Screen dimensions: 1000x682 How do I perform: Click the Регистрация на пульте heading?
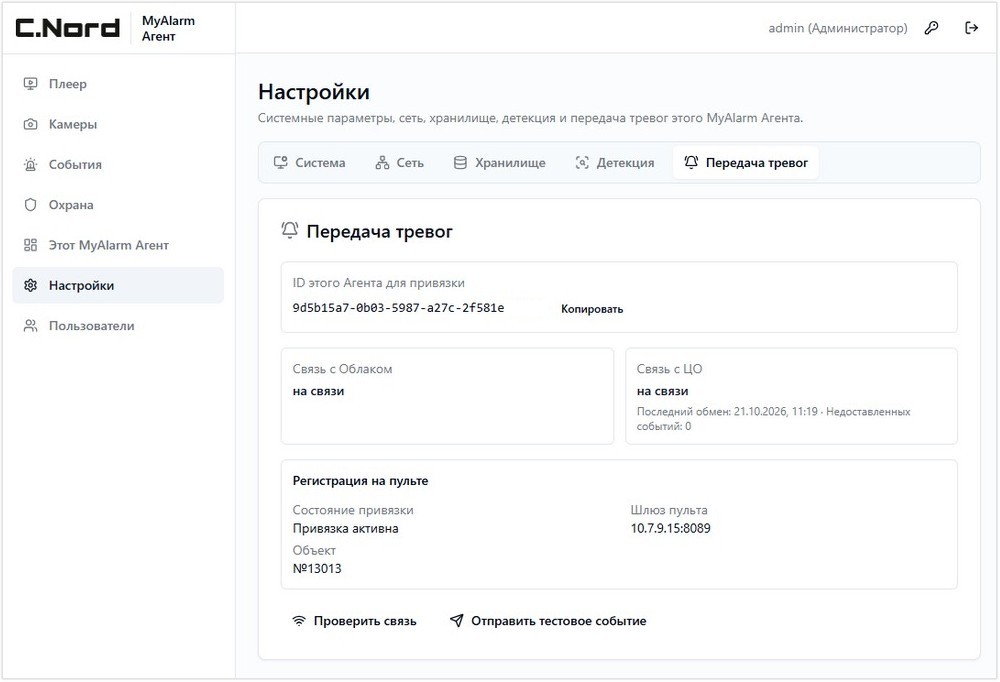[360, 480]
